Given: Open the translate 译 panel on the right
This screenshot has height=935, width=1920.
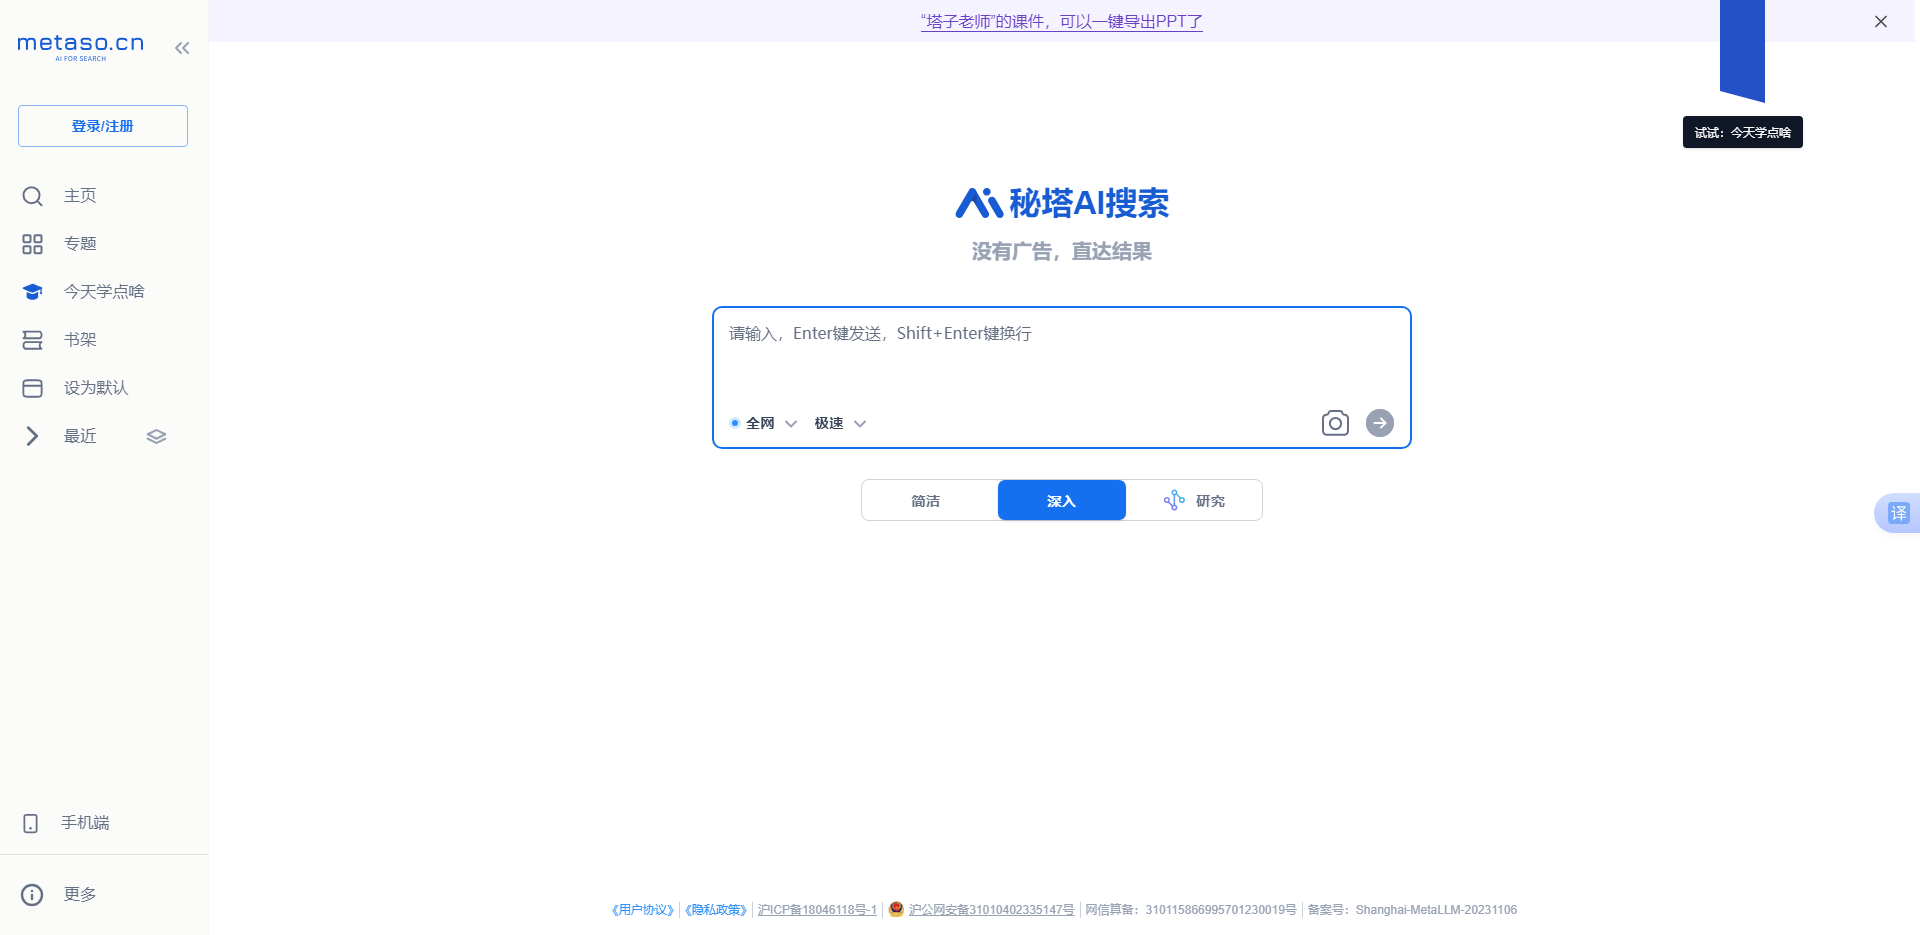Looking at the screenshot, I should point(1898,513).
